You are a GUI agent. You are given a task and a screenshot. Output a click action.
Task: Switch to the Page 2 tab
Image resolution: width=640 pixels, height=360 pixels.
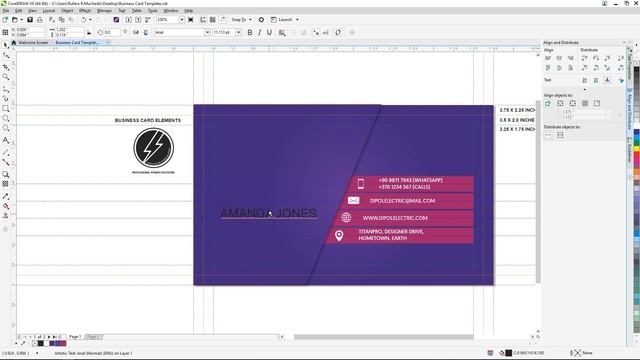[x=93, y=337]
